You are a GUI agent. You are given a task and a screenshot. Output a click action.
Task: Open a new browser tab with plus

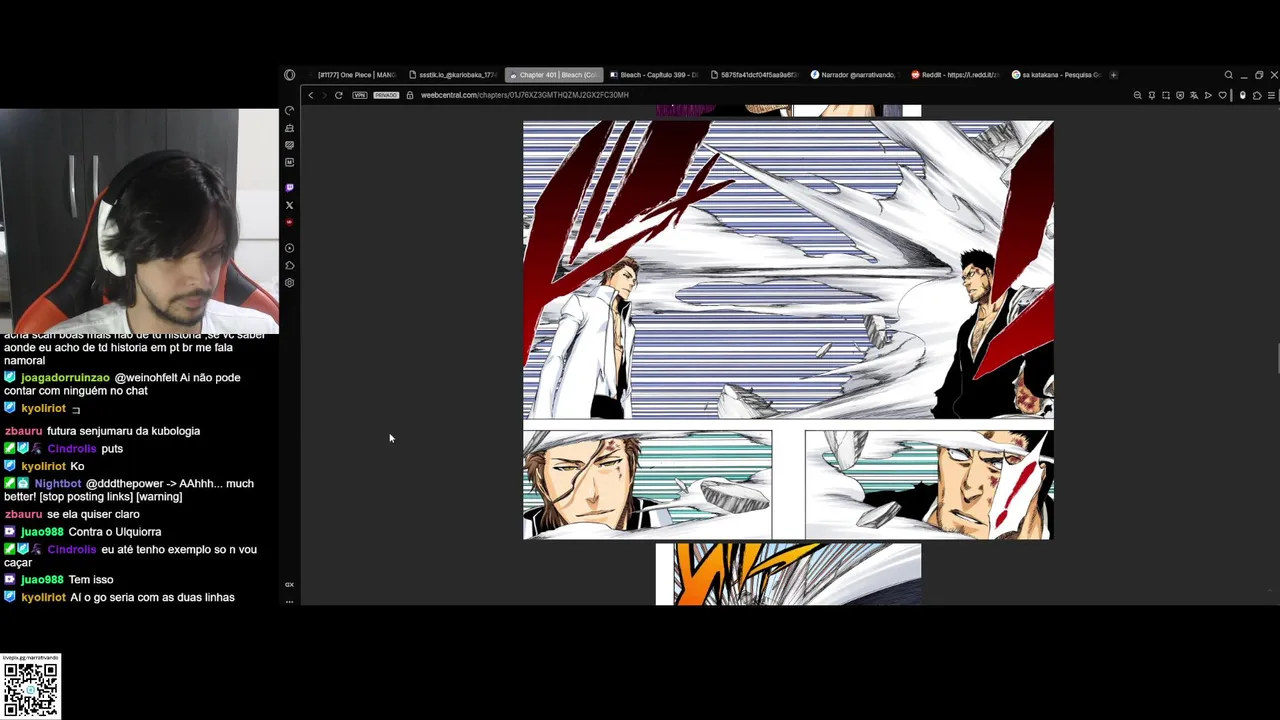[x=1113, y=75]
